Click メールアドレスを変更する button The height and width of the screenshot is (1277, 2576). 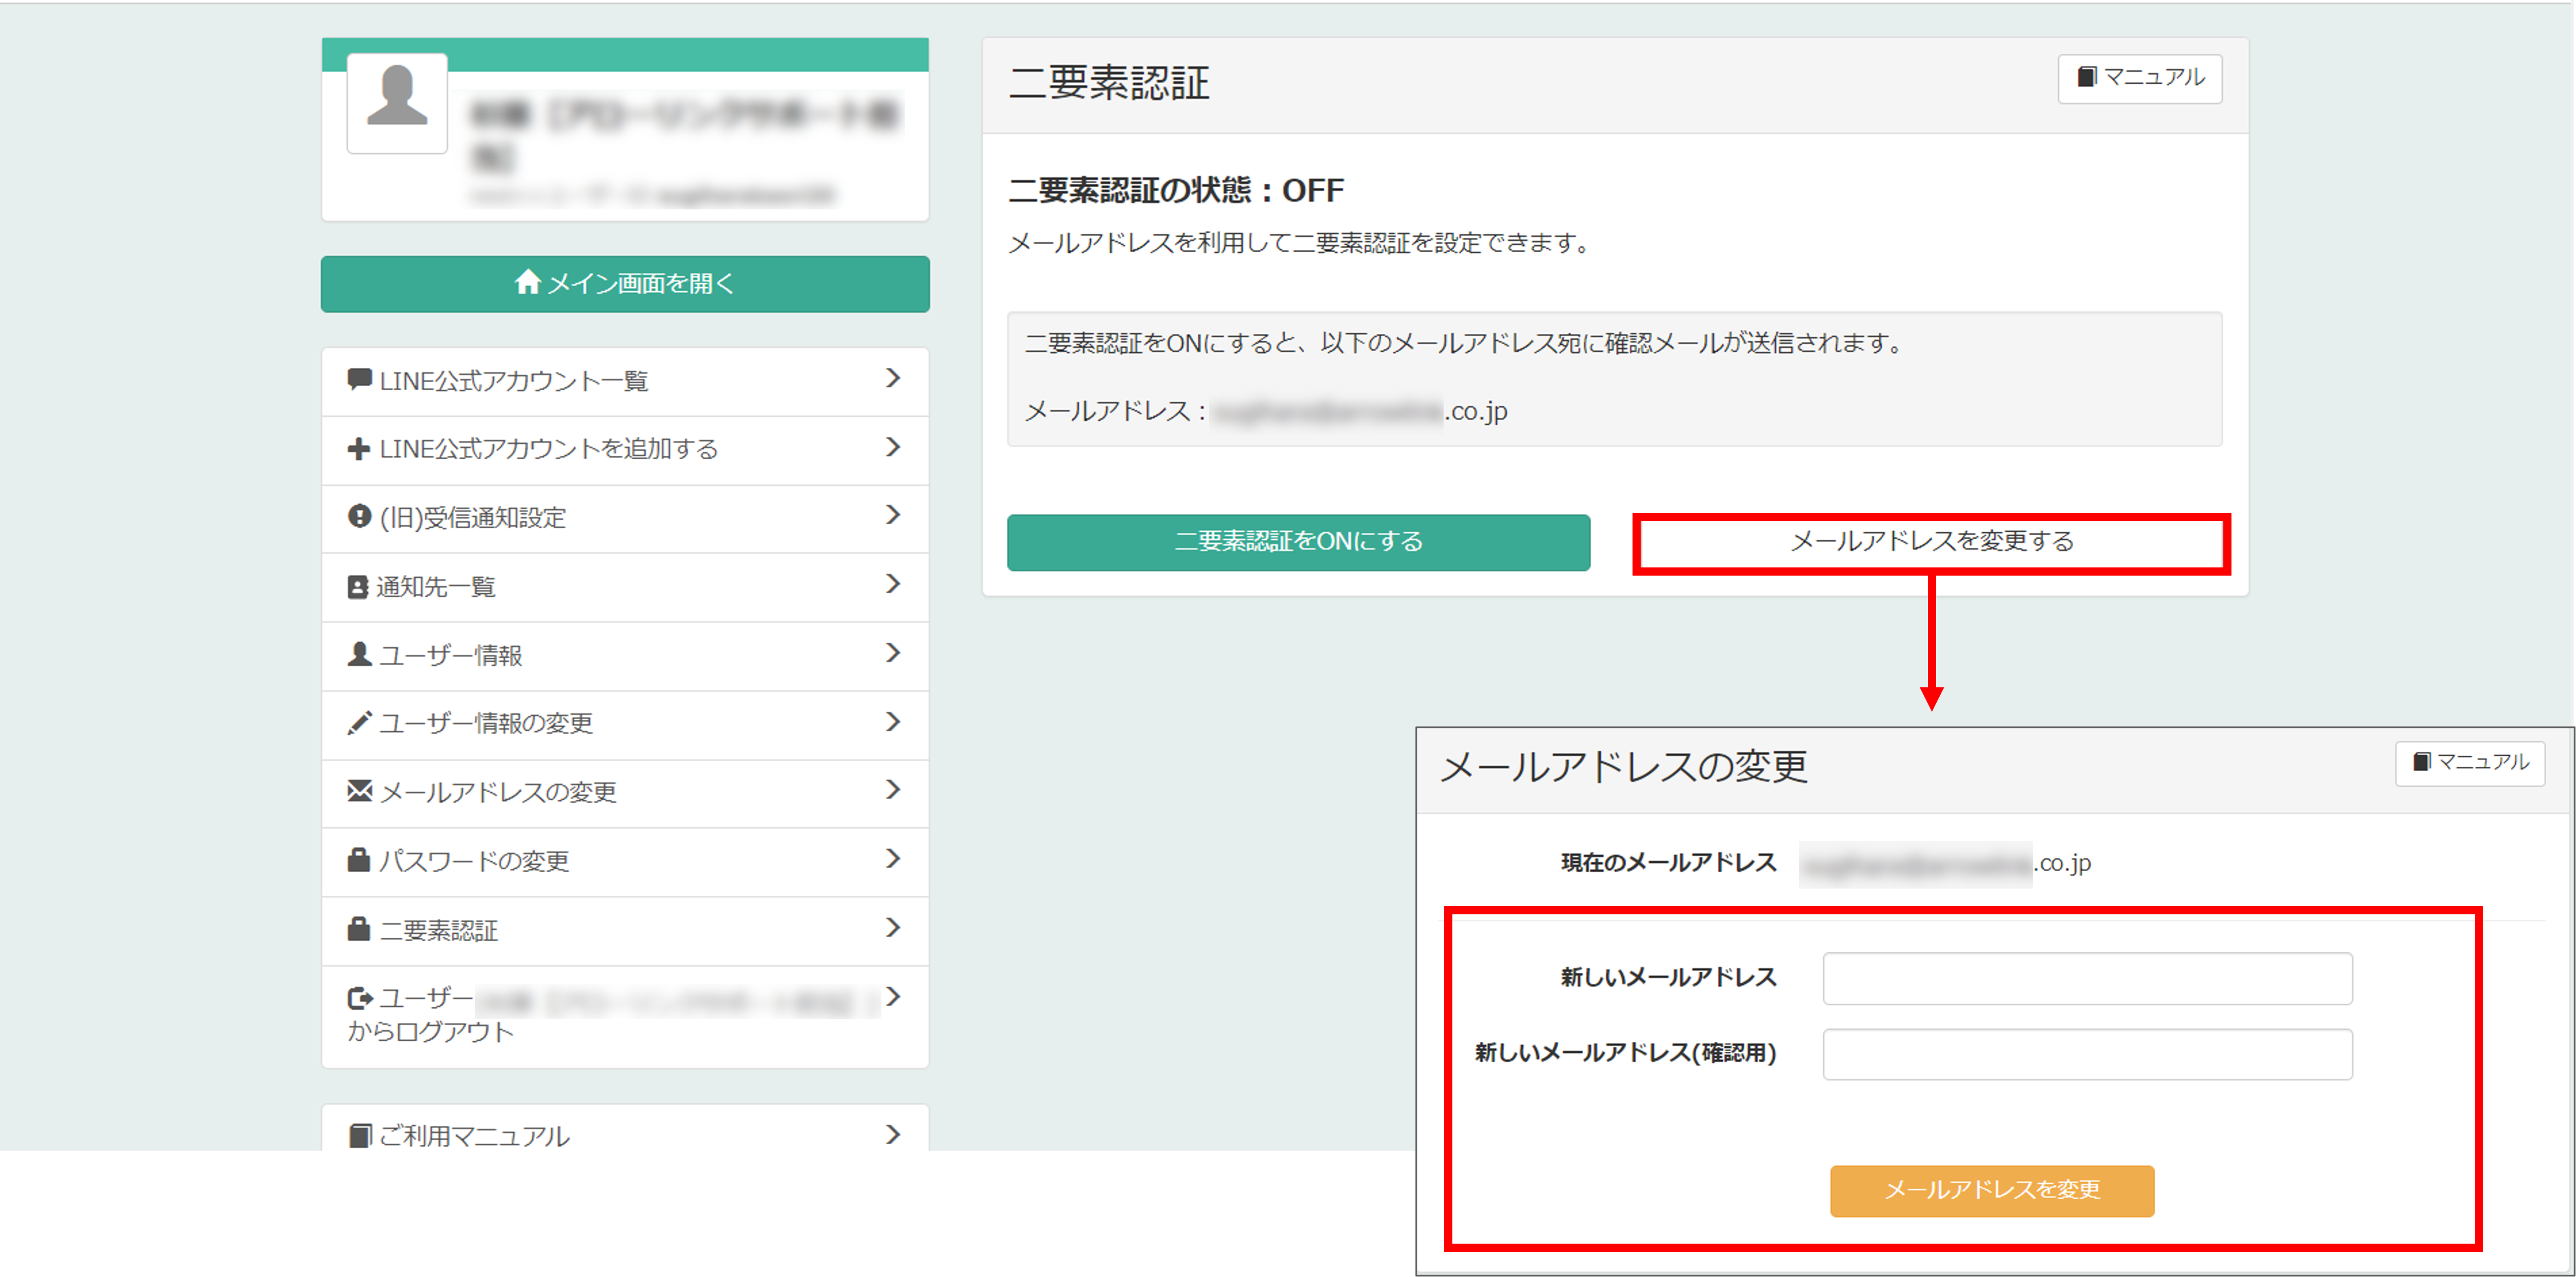click(x=1931, y=542)
